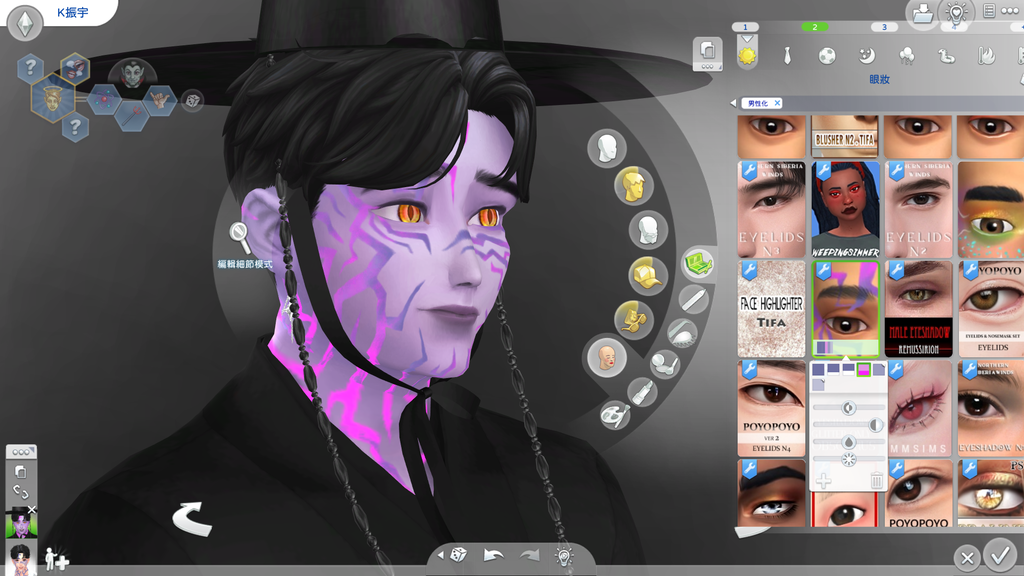Expand the everyday outfit arrow above the sun
This screenshot has width=1024, height=576.
tap(746, 40)
